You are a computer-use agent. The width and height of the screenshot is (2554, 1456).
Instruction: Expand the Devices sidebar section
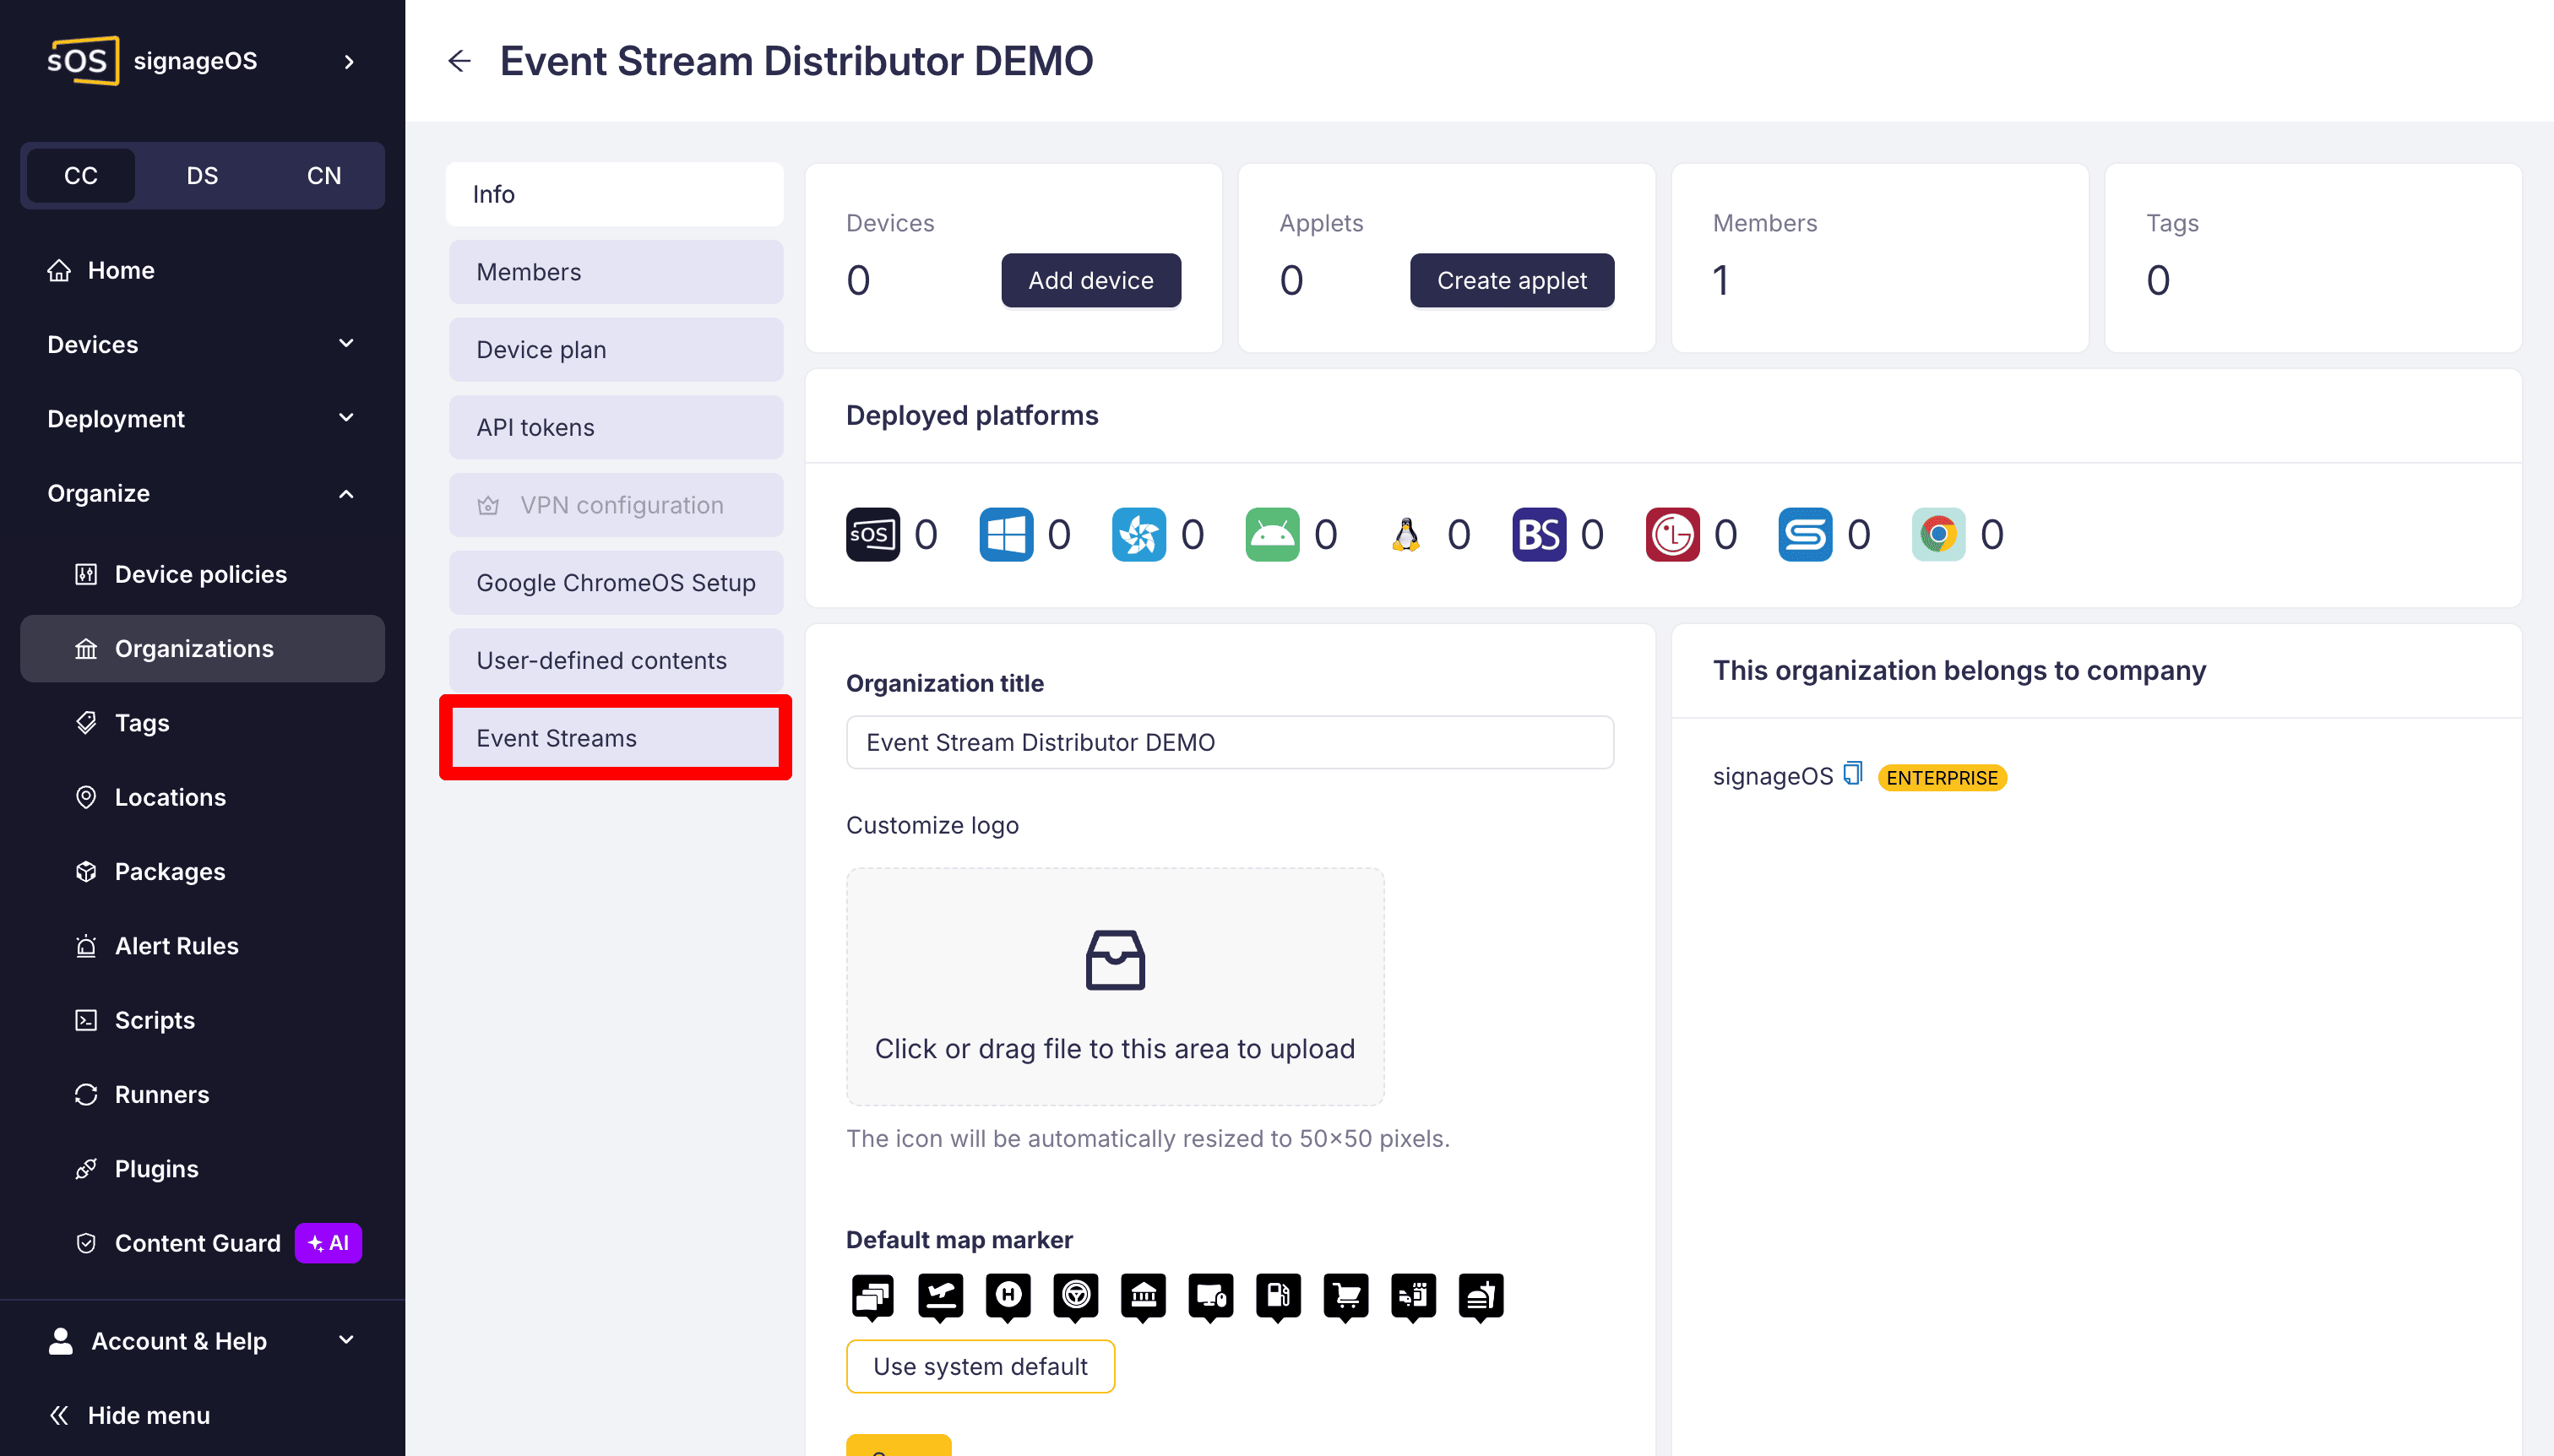(x=202, y=344)
